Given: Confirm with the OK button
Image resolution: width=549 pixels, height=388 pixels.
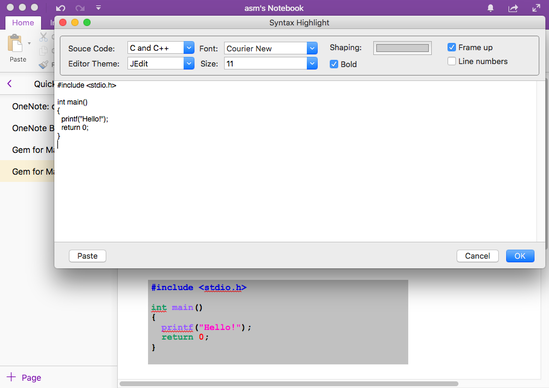Looking at the screenshot, I should click(x=520, y=256).
